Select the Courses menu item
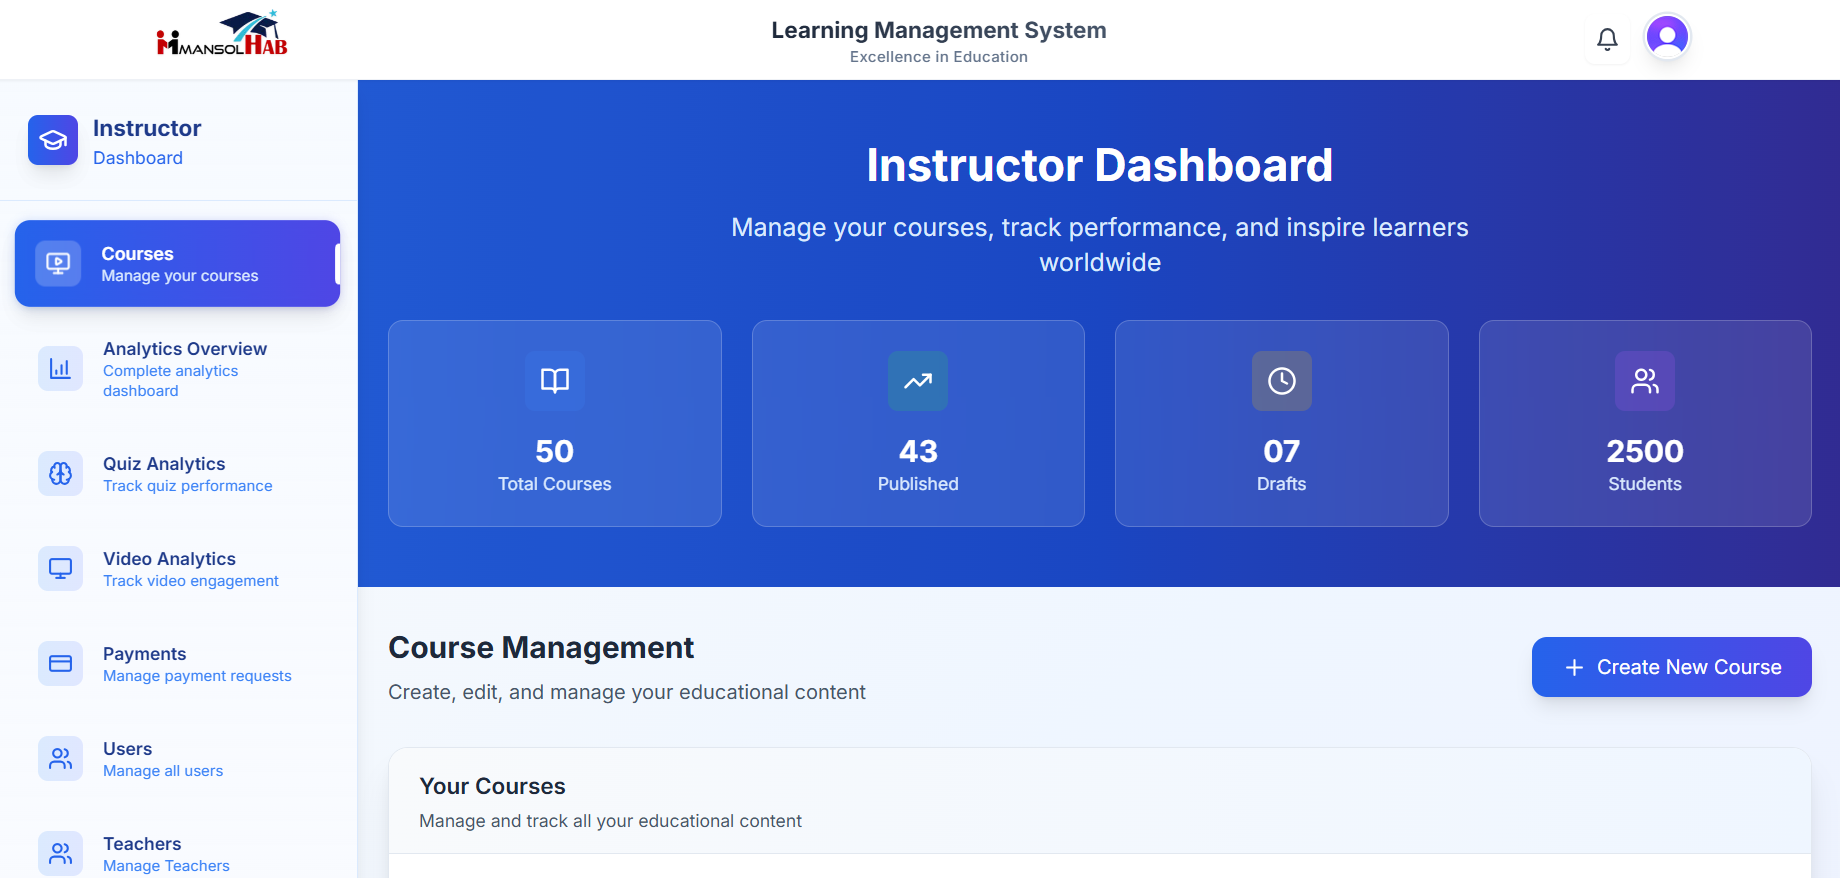This screenshot has width=1840, height=878. (x=178, y=264)
